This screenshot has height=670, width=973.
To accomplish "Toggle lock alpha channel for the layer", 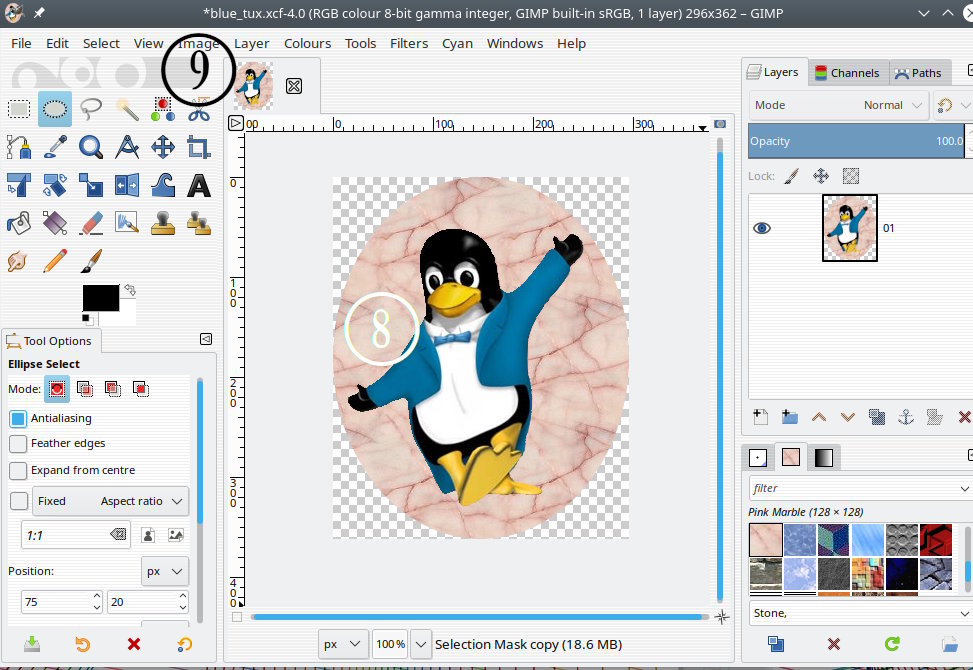I will click(851, 176).
